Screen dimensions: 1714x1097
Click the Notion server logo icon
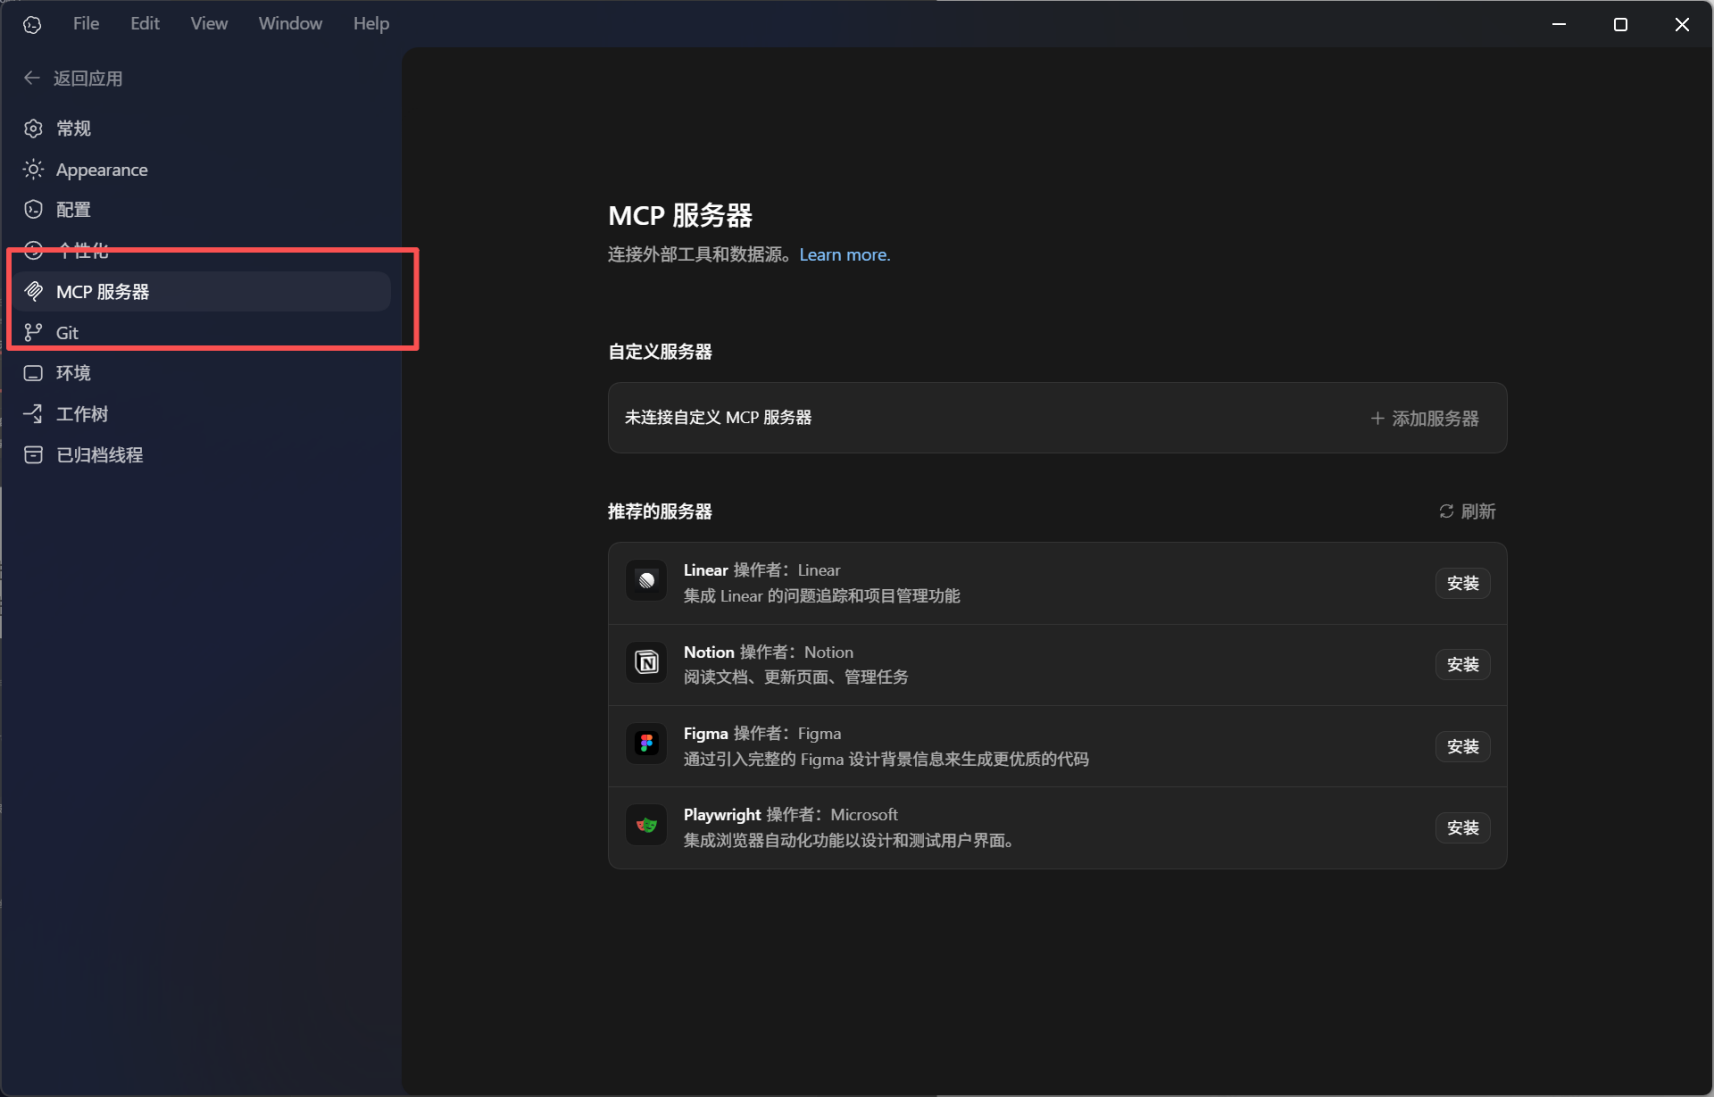click(x=646, y=662)
